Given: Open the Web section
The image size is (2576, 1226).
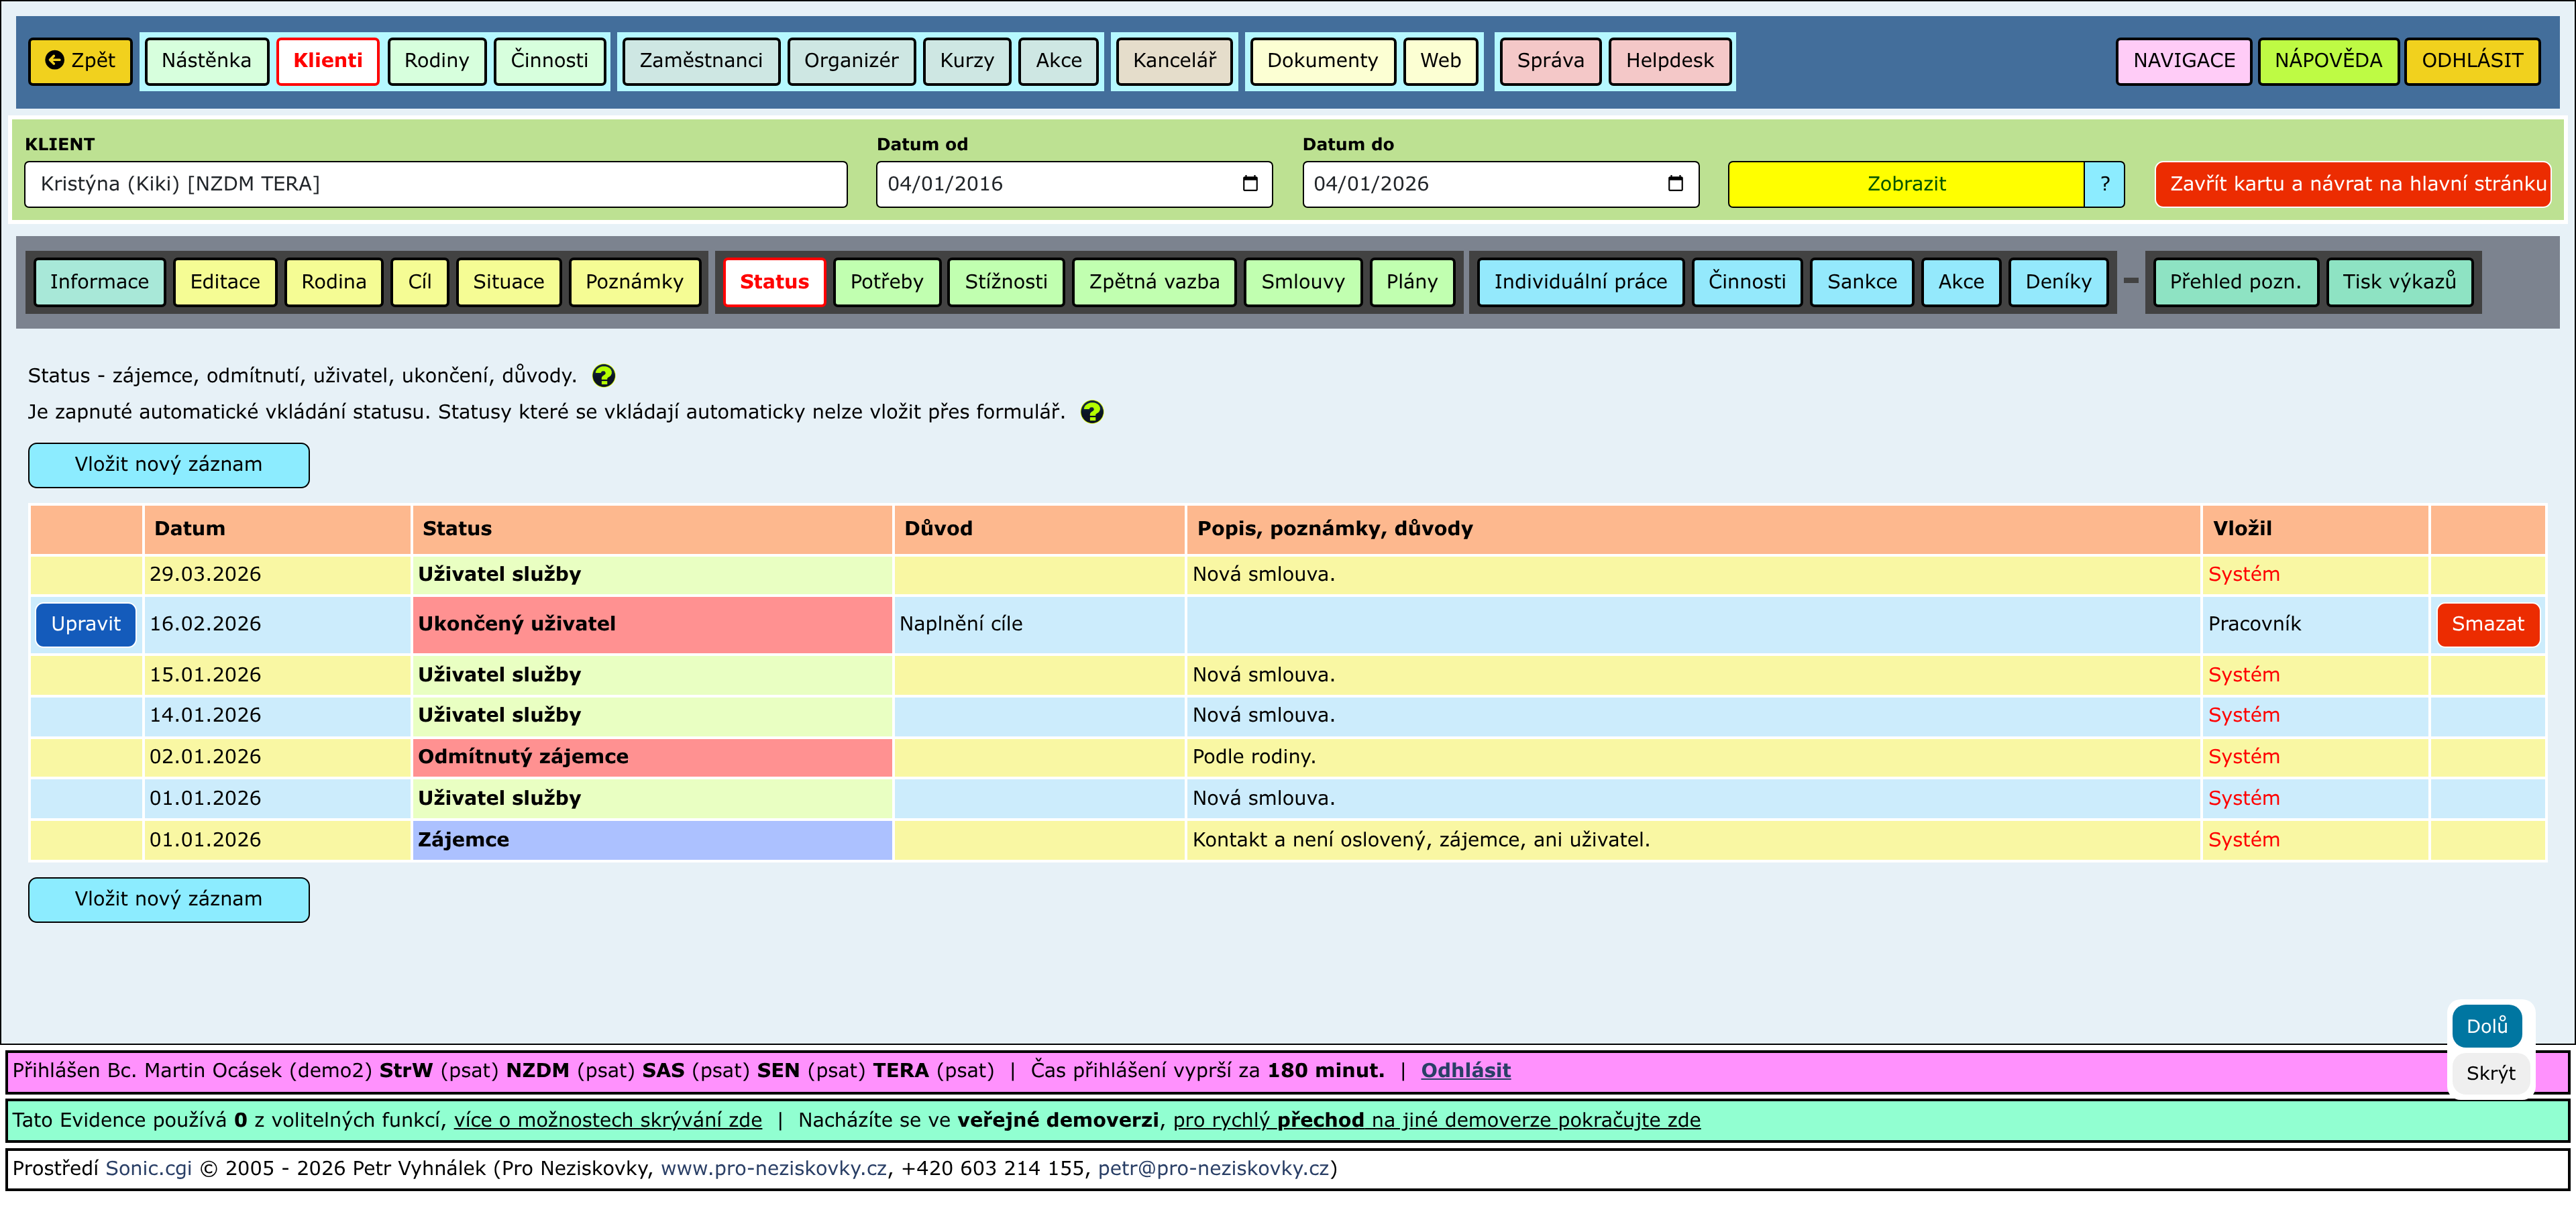Looking at the screenshot, I should [1441, 61].
